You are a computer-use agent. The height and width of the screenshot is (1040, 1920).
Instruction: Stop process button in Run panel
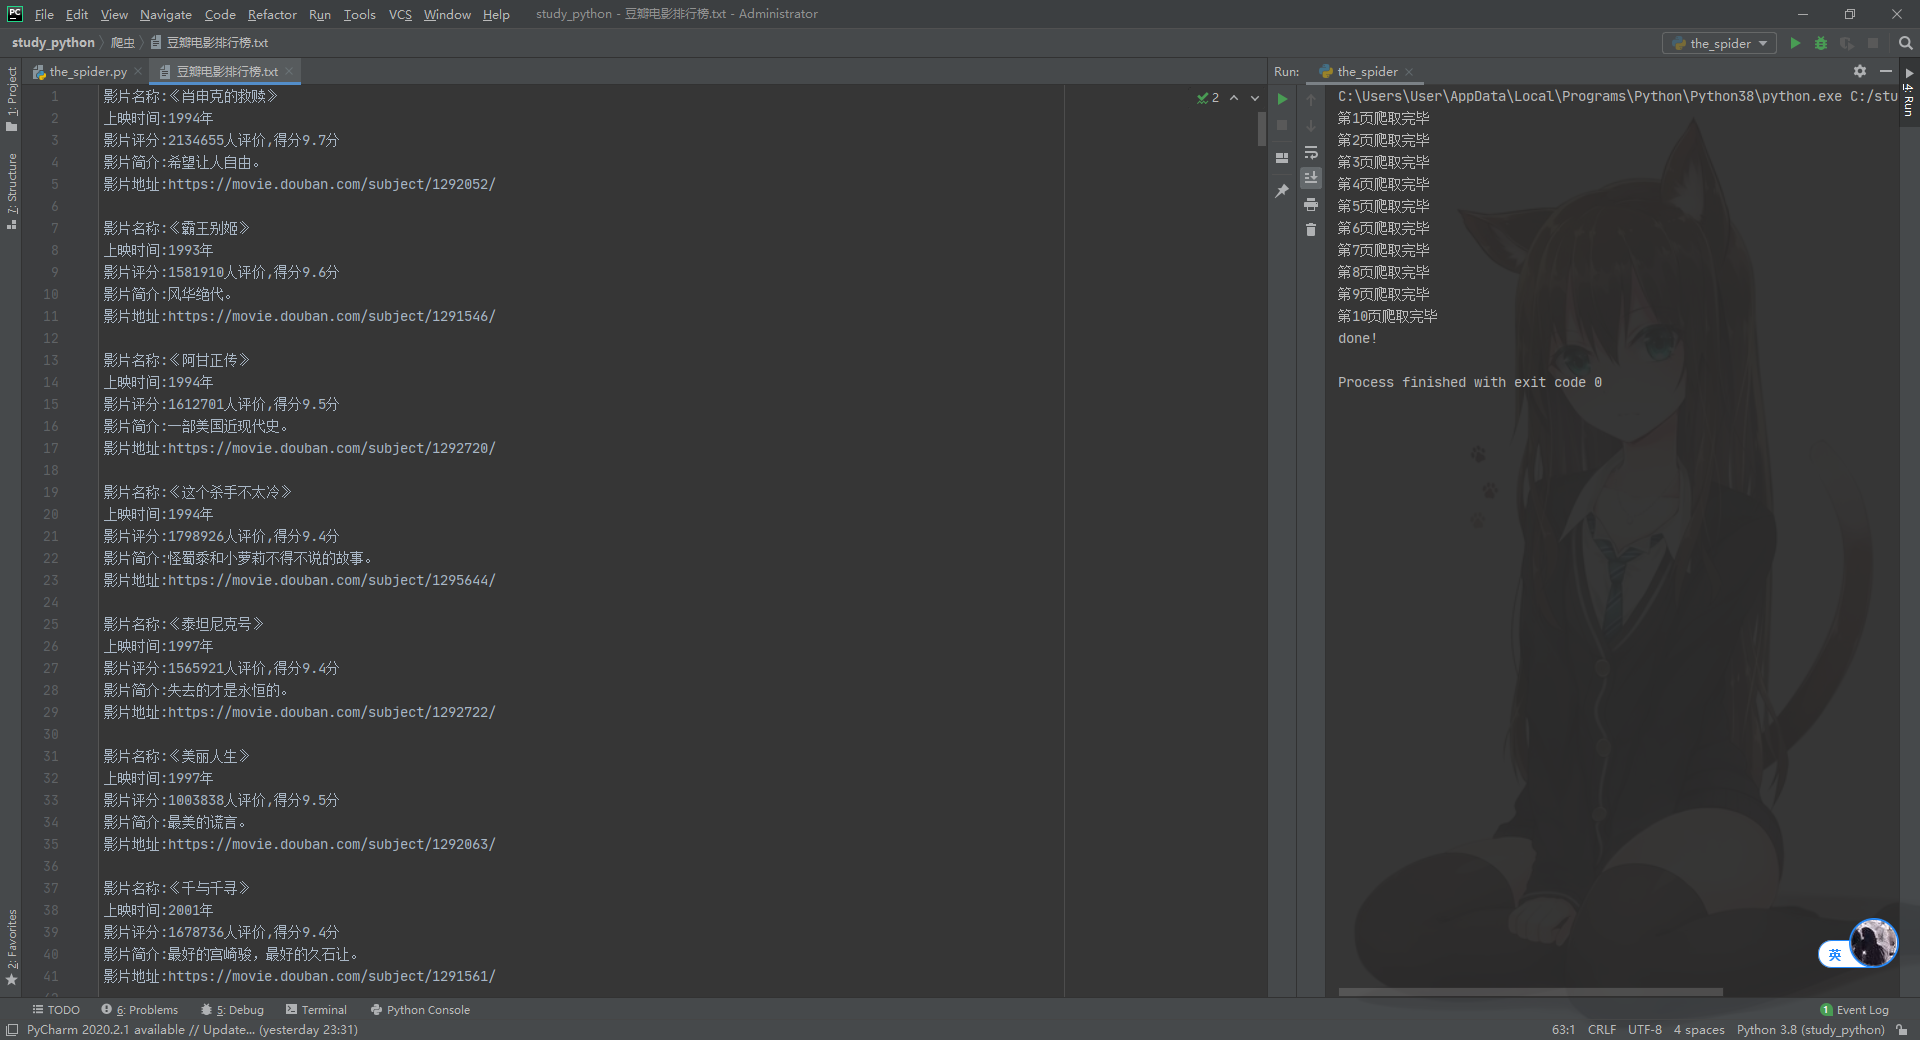(1282, 125)
